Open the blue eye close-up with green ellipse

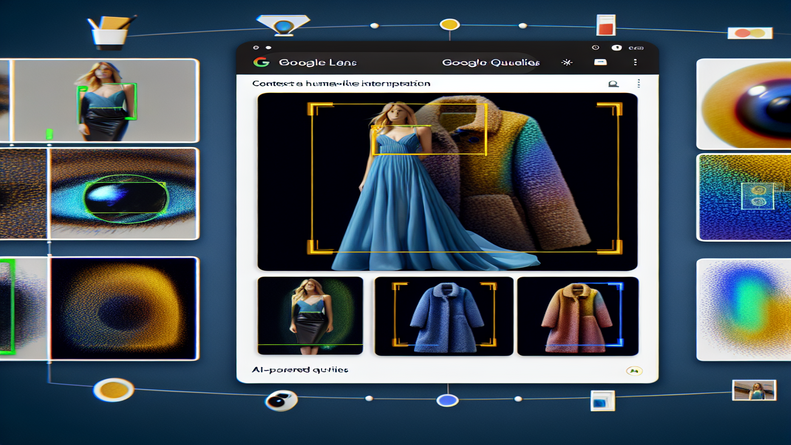[123, 193]
